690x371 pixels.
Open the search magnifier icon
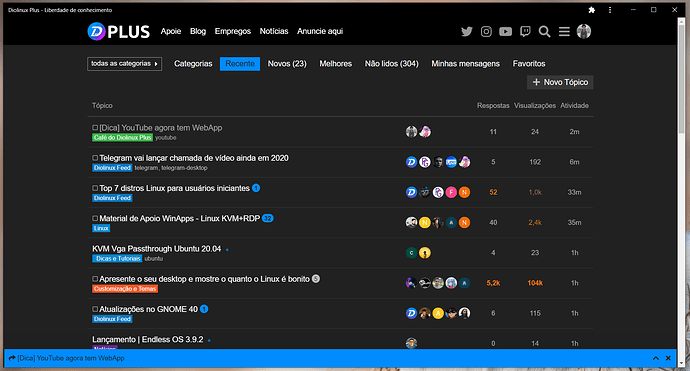pos(544,31)
